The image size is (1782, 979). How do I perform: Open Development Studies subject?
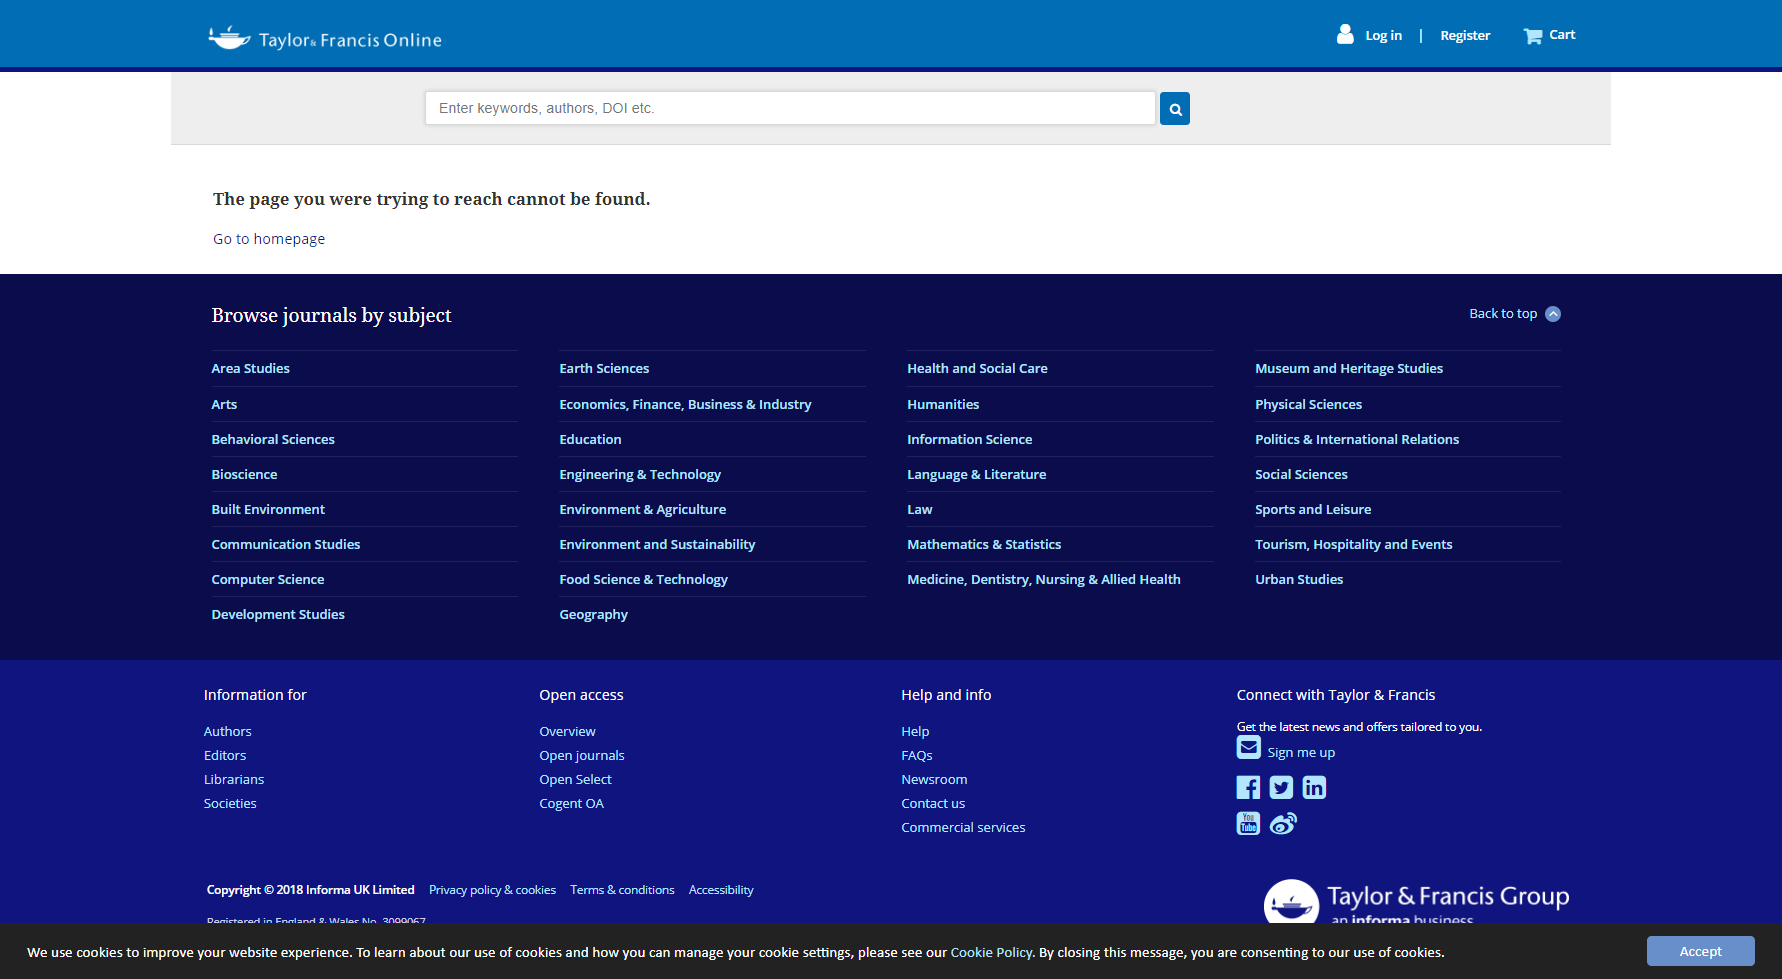coord(278,615)
